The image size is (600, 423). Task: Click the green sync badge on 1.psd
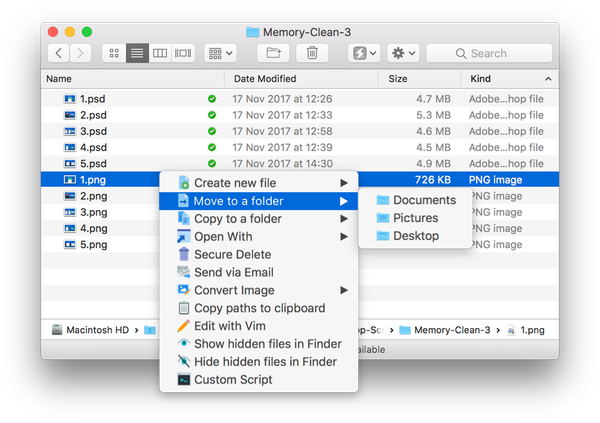[x=212, y=99]
